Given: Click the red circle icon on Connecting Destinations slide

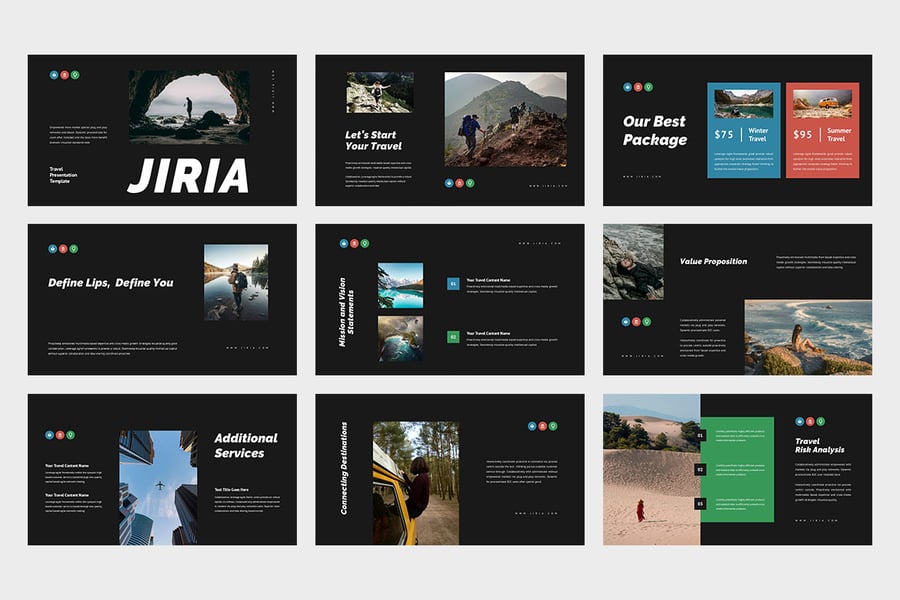Looking at the screenshot, I should [542, 426].
